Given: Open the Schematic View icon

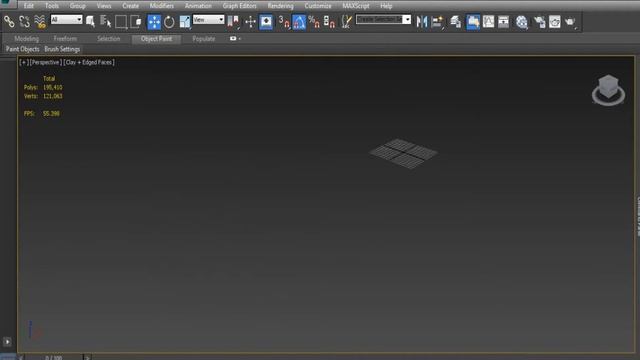Looking at the screenshot, I should (503, 22).
